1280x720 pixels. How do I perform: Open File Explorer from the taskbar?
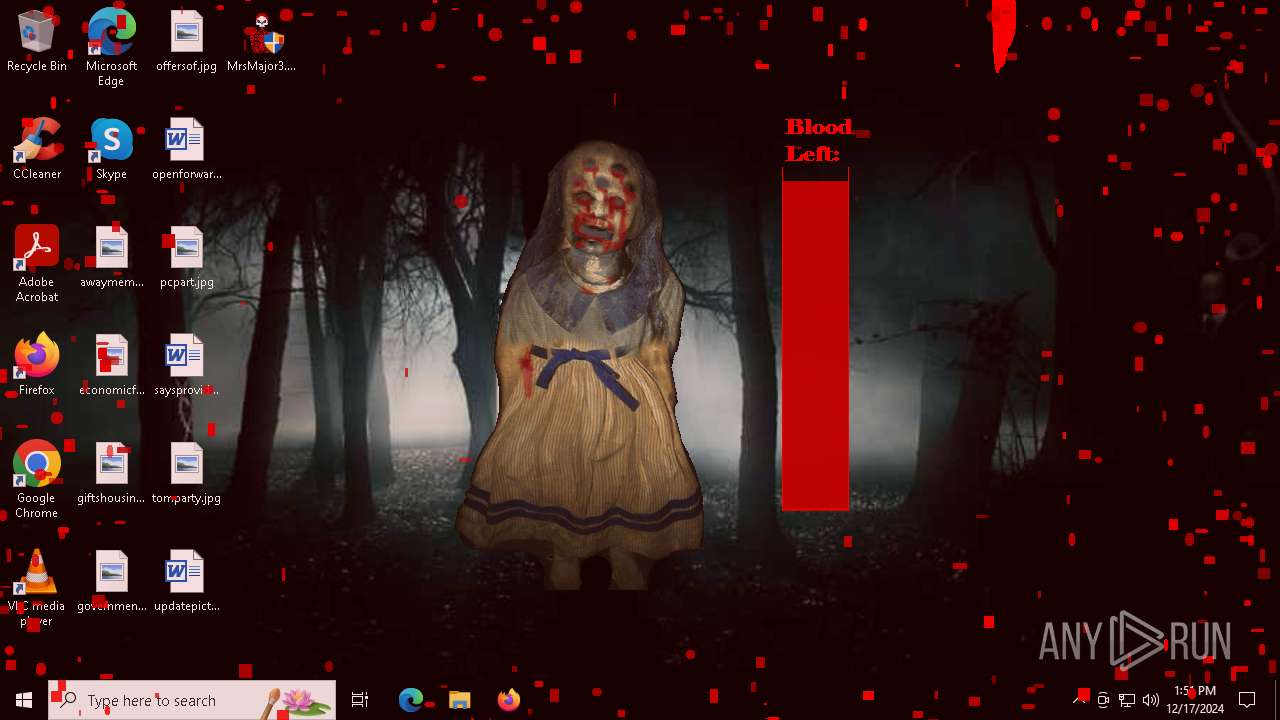click(459, 700)
